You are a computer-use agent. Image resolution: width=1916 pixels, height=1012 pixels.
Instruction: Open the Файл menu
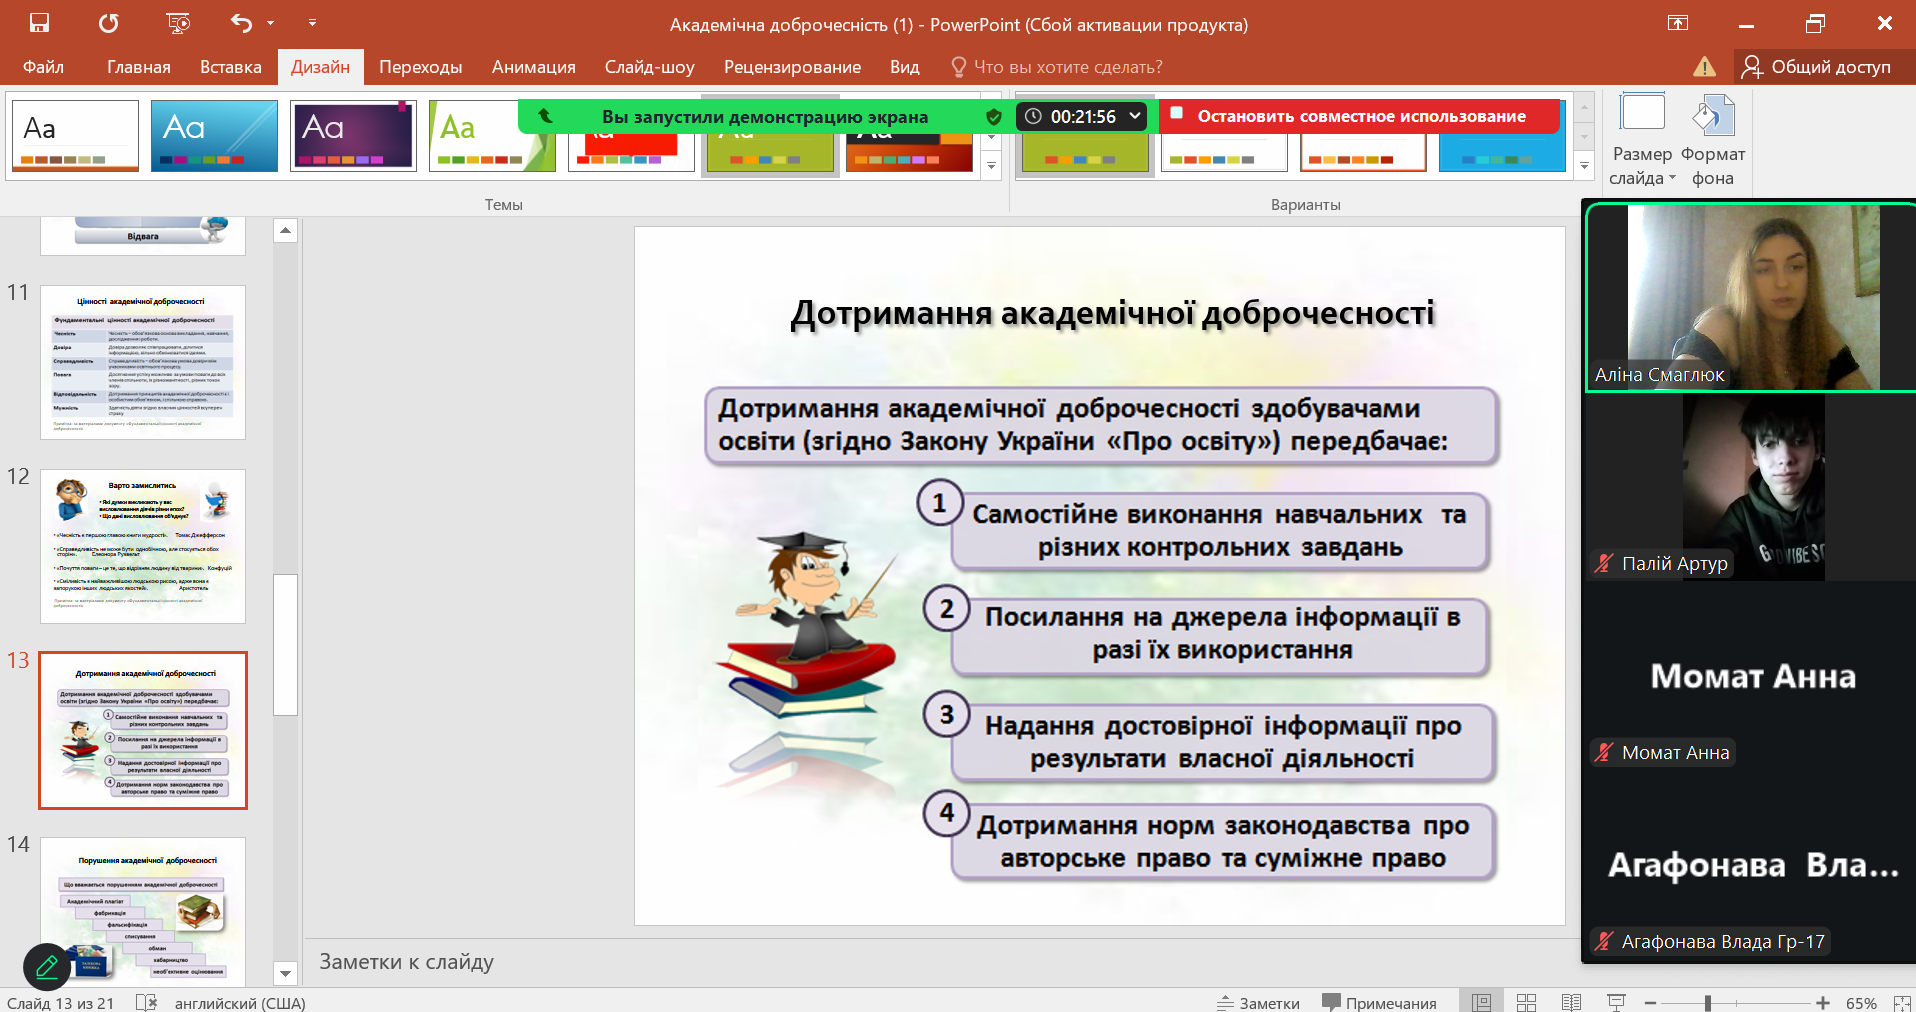pos(43,67)
